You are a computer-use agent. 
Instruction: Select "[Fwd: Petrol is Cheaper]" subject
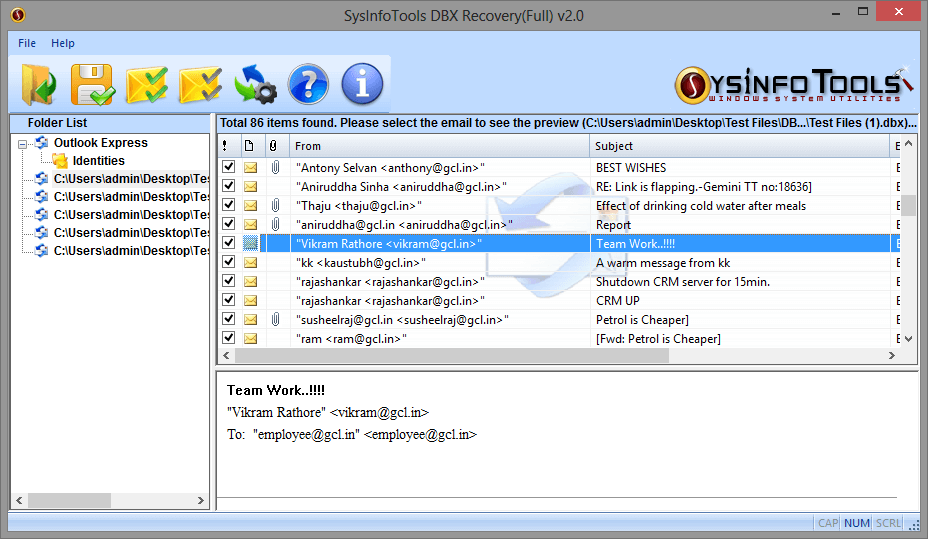click(x=658, y=339)
